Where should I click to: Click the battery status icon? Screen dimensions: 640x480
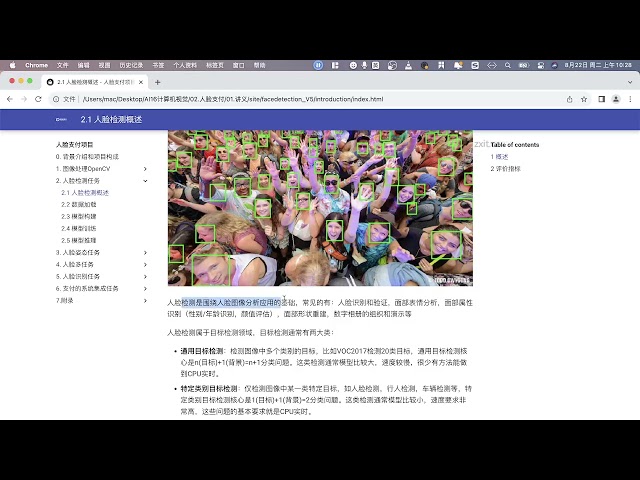click(x=524, y=65)
